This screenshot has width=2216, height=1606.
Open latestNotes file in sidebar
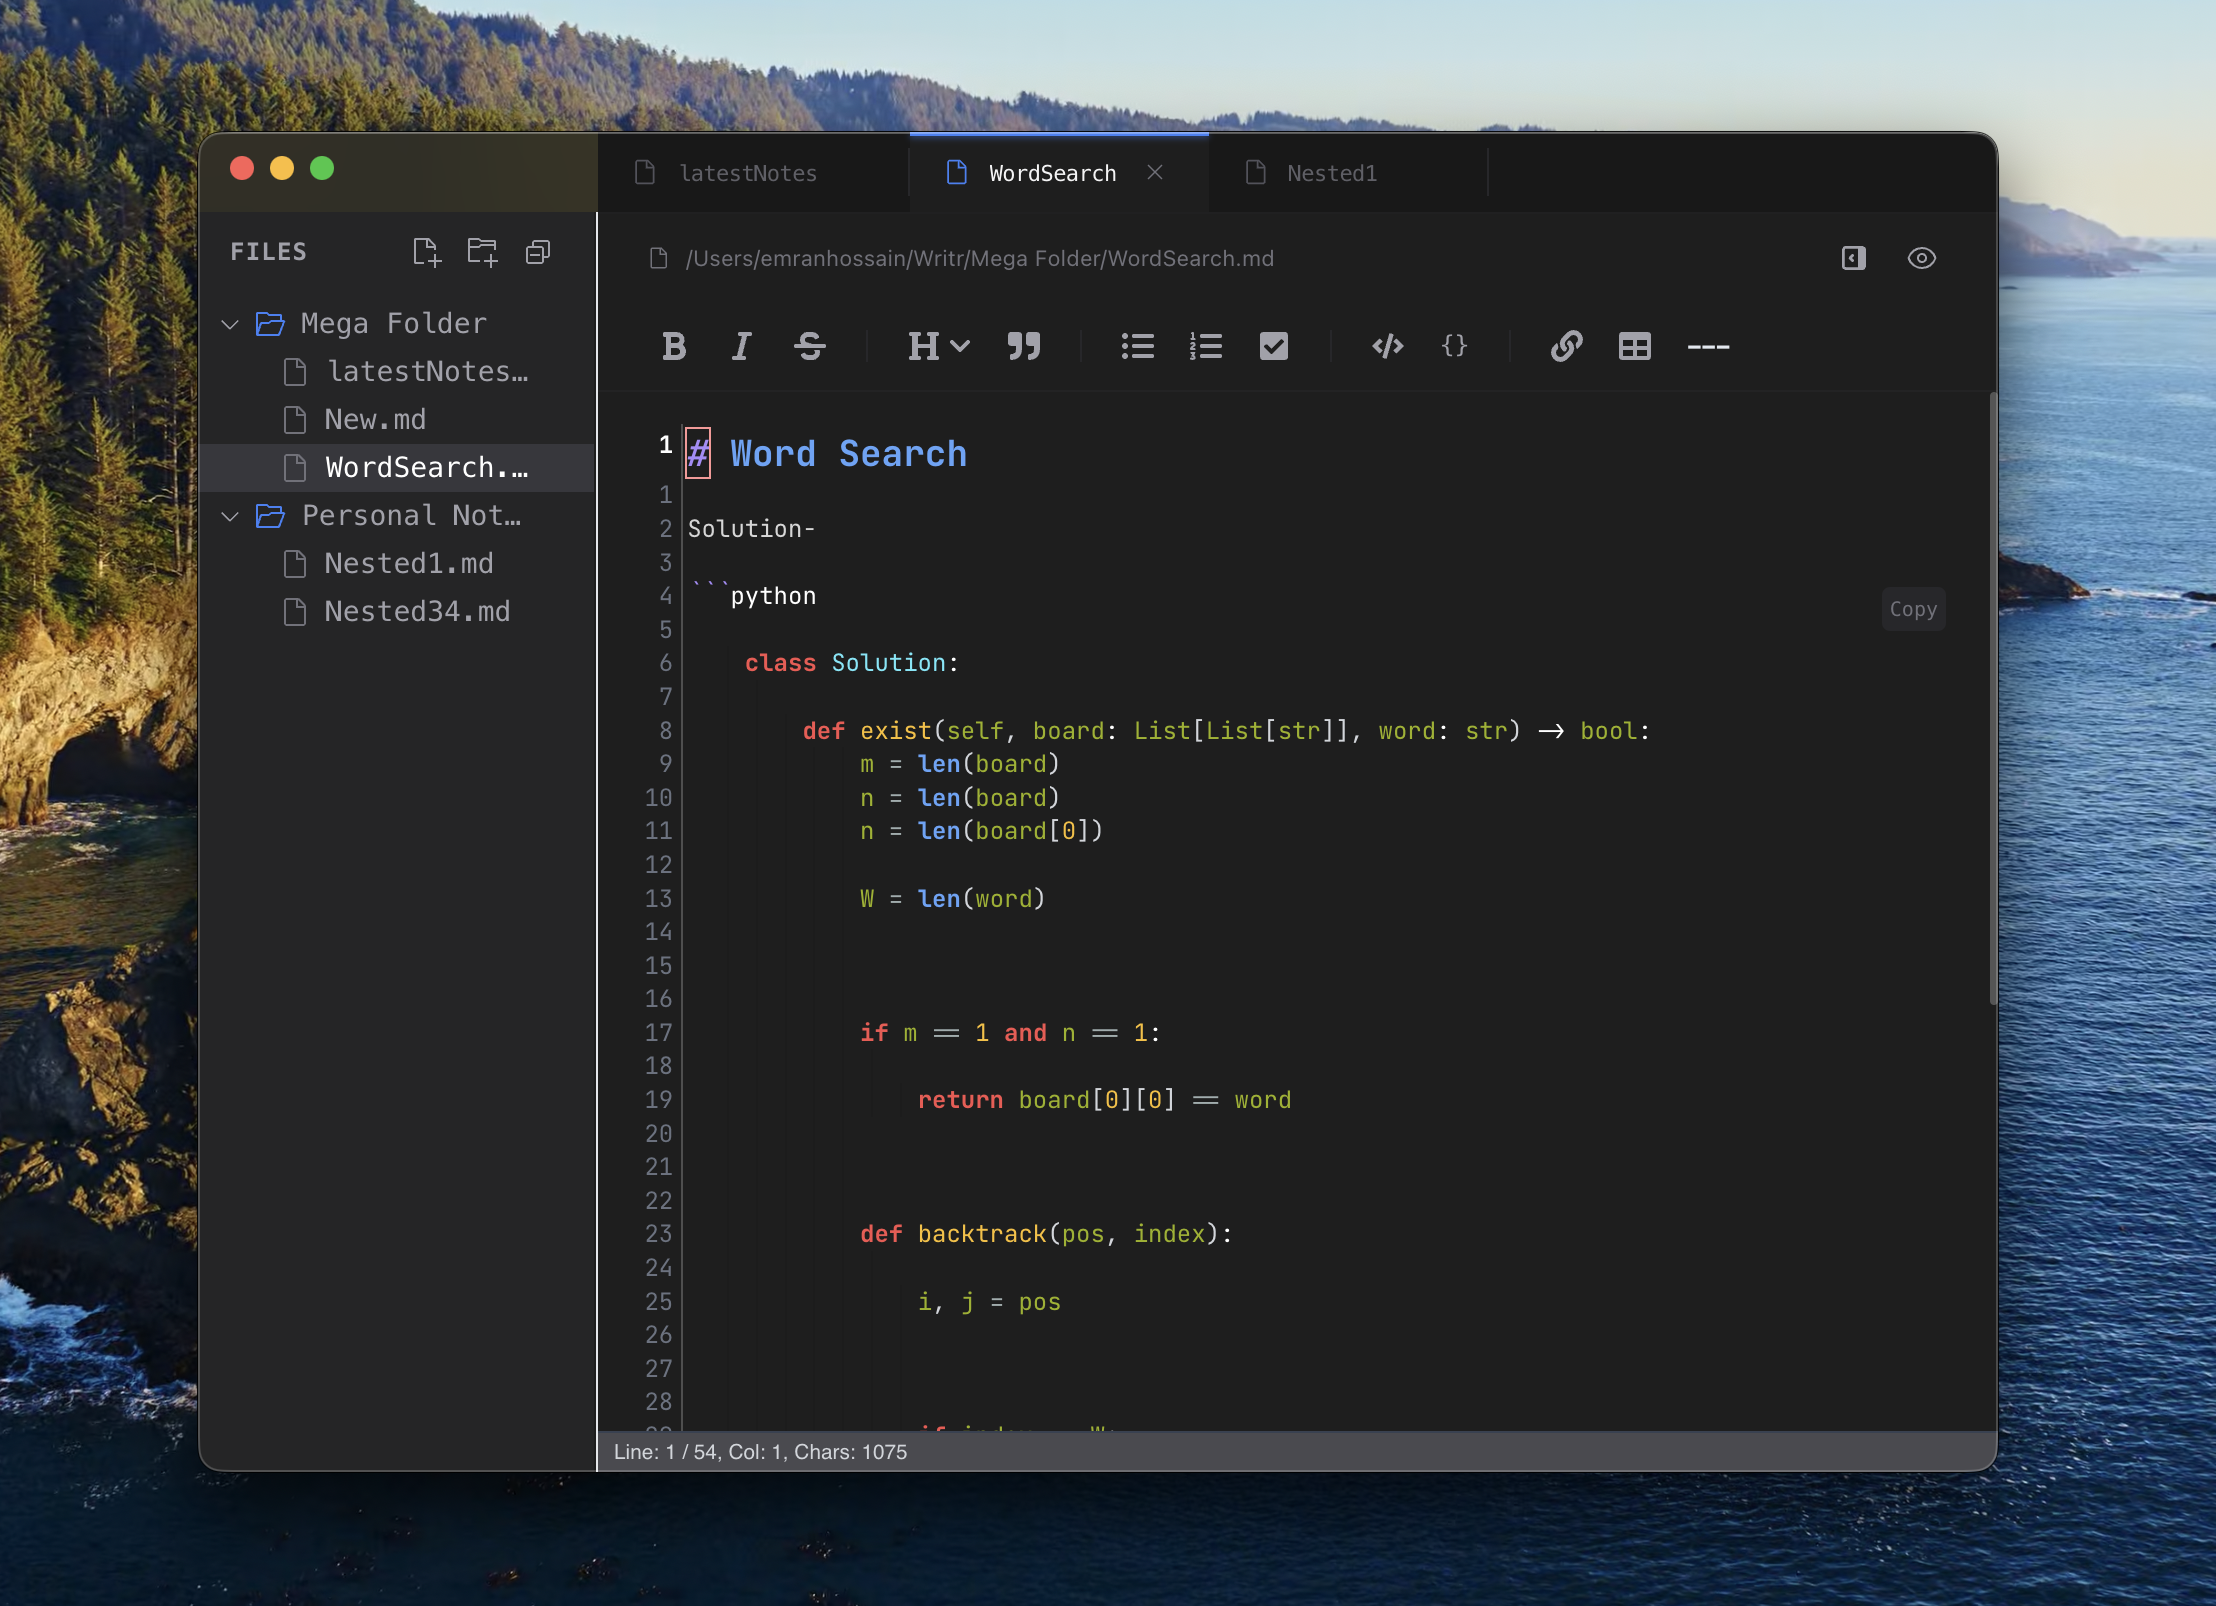click(x=398, y=372)
